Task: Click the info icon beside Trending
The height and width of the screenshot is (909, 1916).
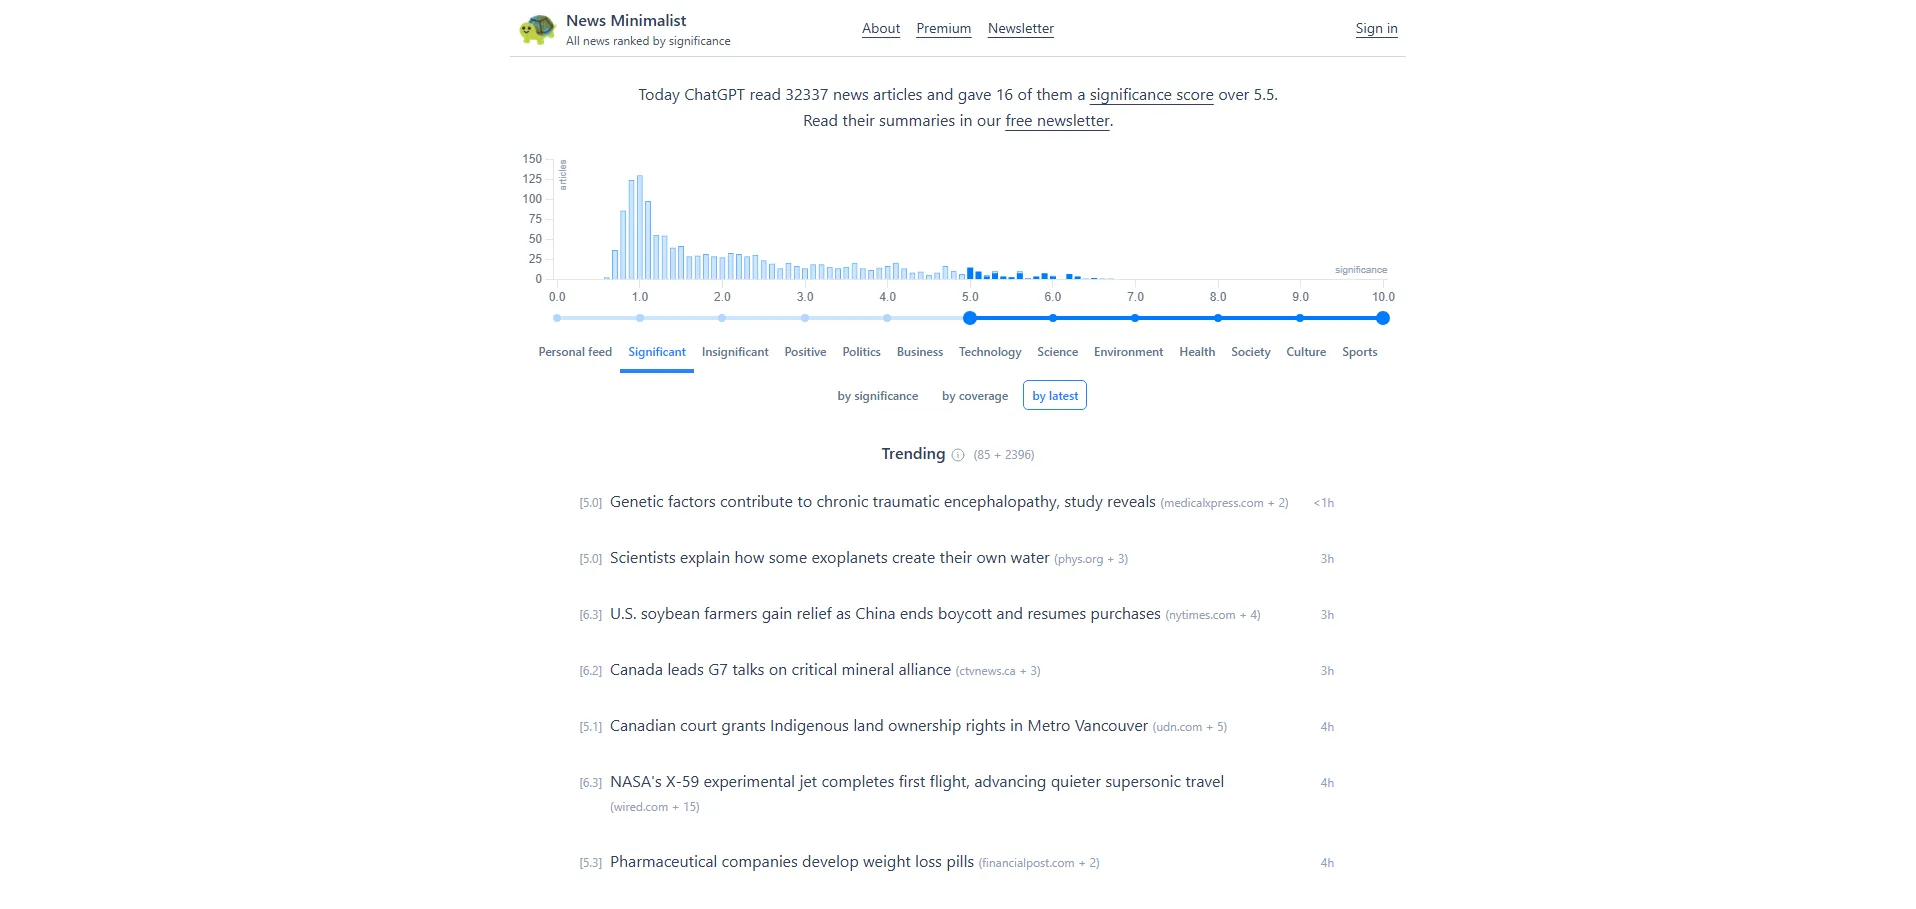Action: (x=958, y=455)
